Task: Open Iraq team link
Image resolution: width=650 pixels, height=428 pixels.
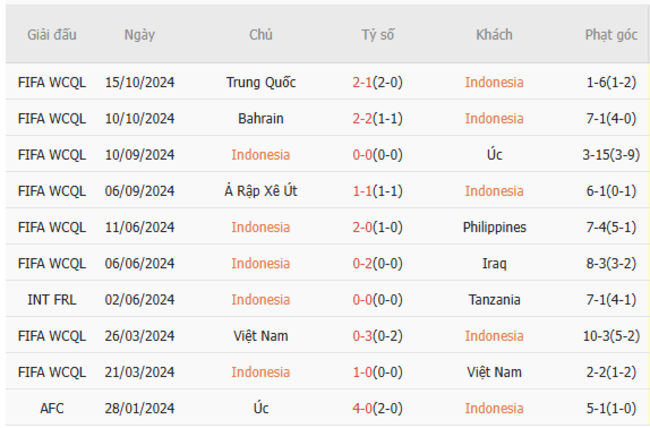Action: [x=494, y=263]
